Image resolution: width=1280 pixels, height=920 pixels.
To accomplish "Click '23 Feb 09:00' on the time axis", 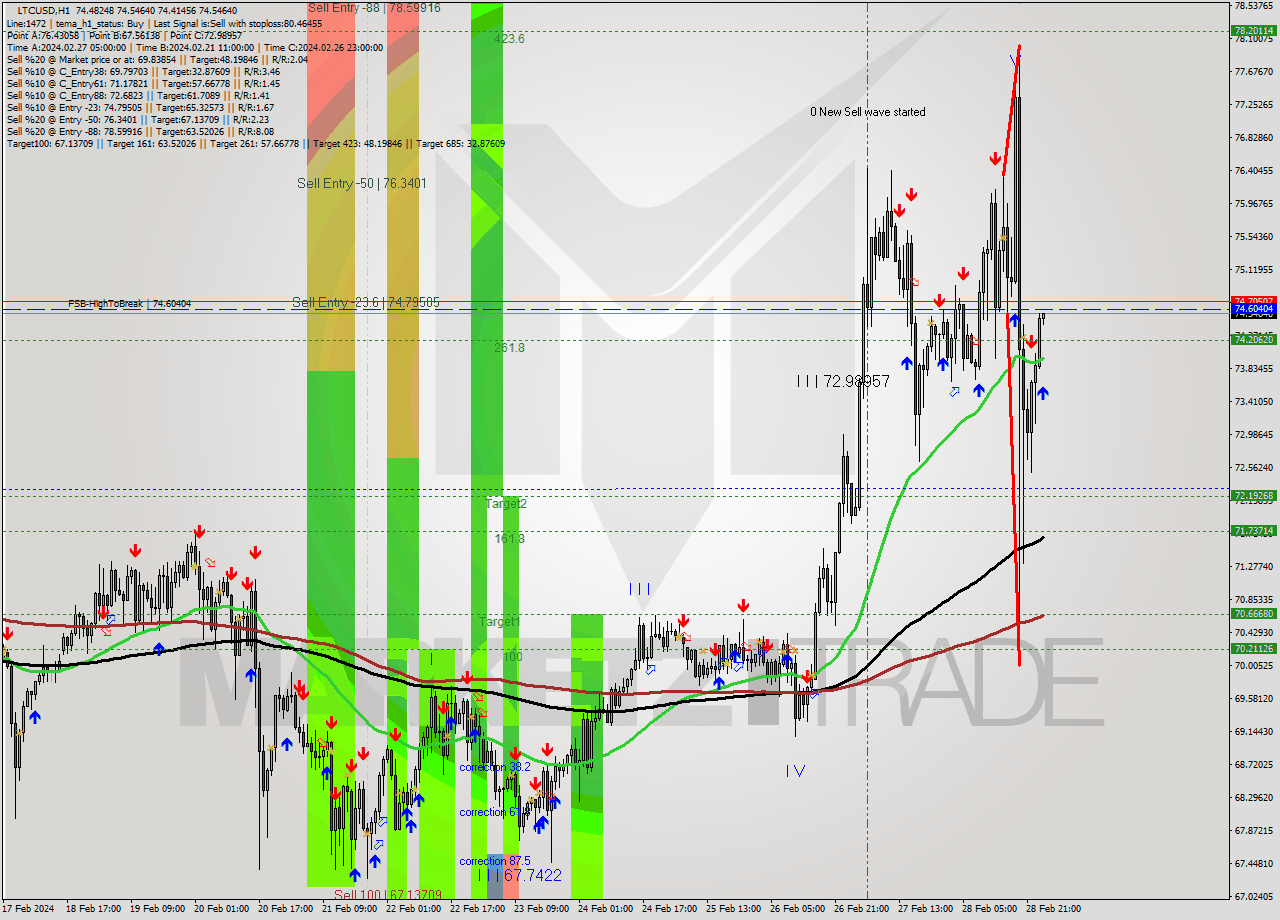I will [x=541, y=909].
